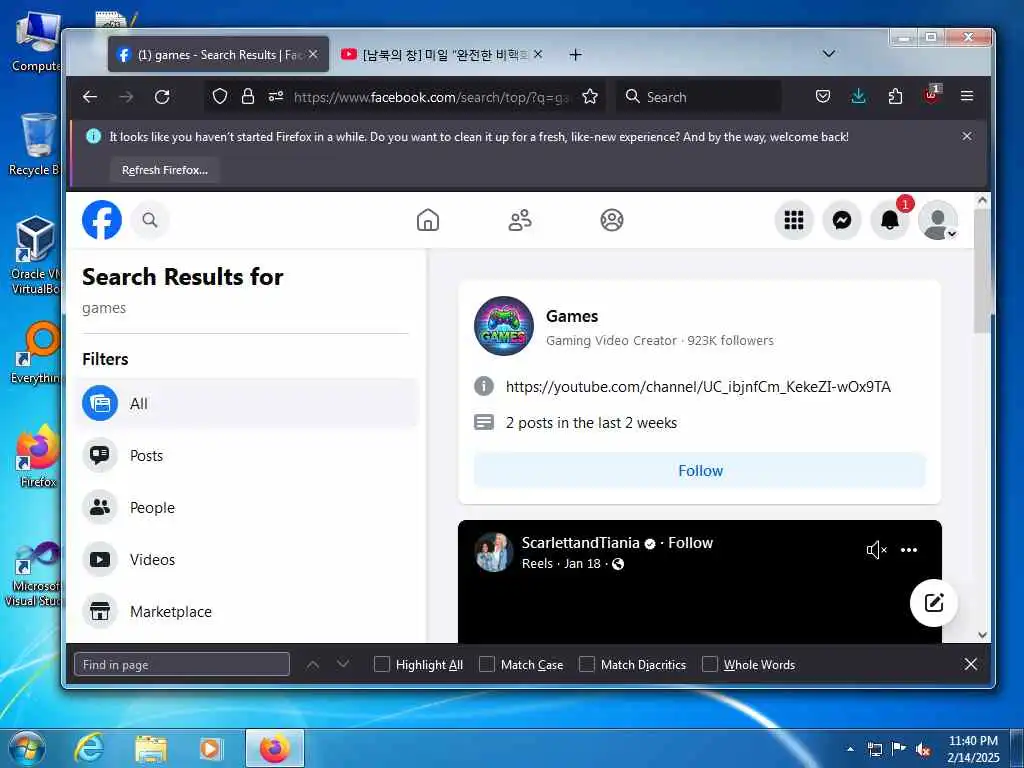Open Facebook menu grid icon
The width and height of the screenshot is (1024, 768).
coord(793,220)
